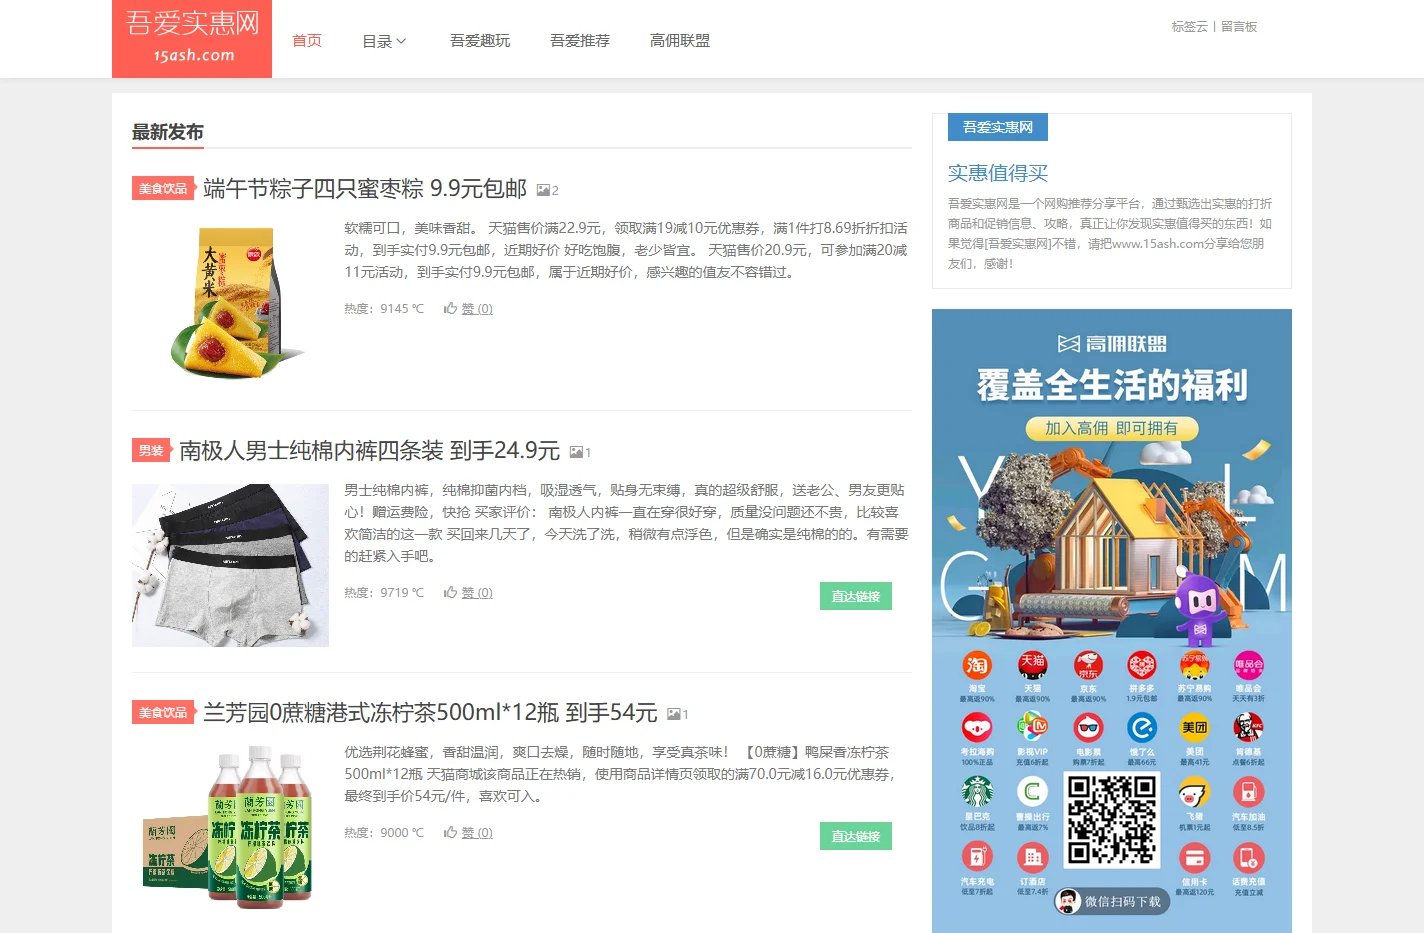Click the 最新发布 section heading

[x=168, y=132]
